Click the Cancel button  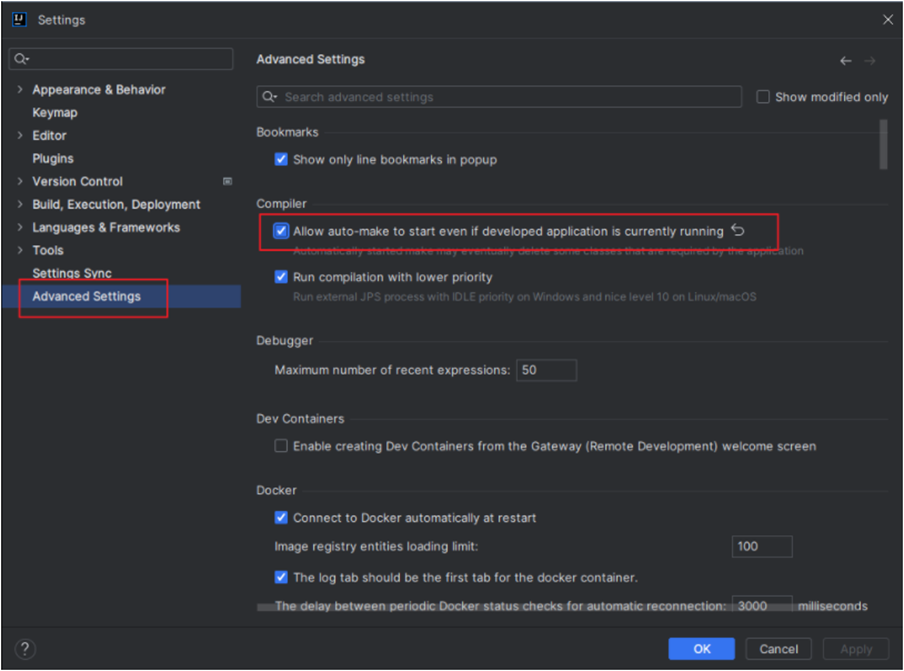(778, 649)
